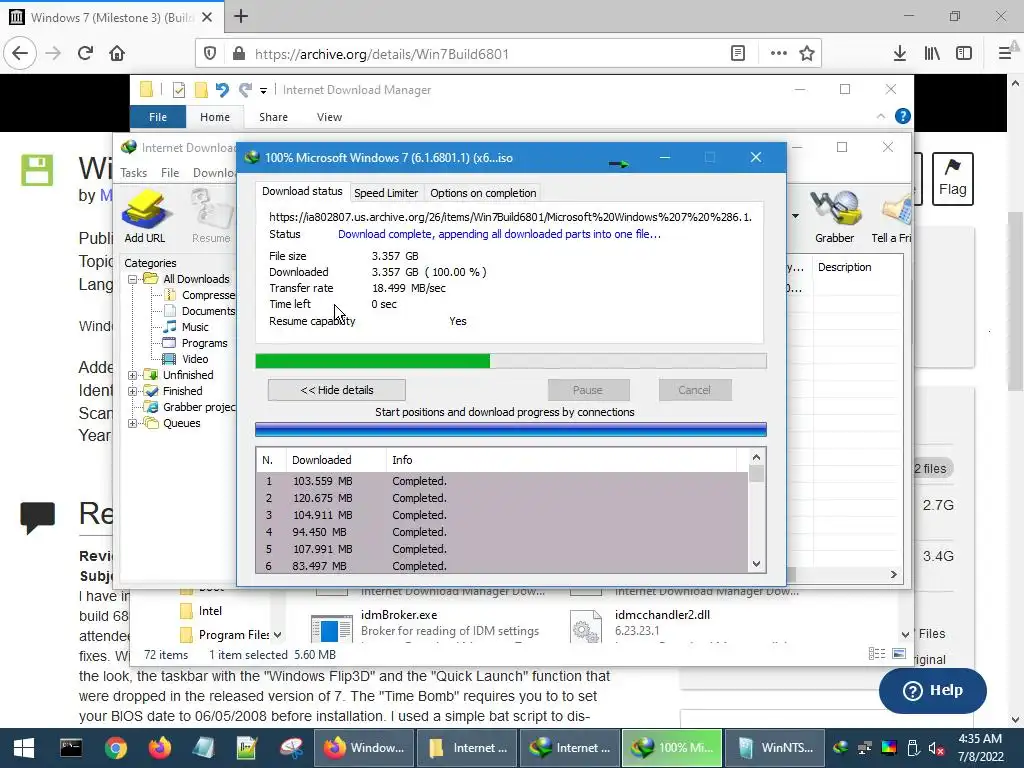Click Explorer redo arrow in quick access
Screen dimensions: 1024x768
[x=245, y=89]
